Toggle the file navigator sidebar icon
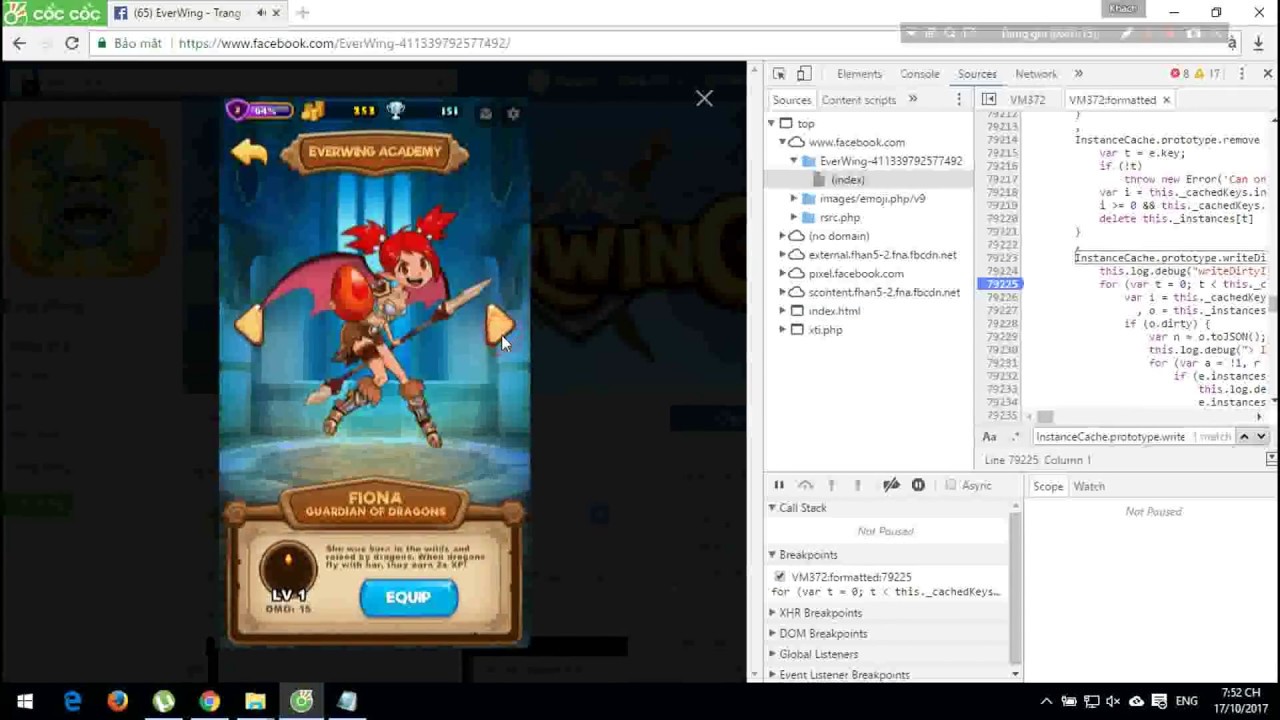The height and width of the screenshot is (720, 1280). tap(989, 99)
